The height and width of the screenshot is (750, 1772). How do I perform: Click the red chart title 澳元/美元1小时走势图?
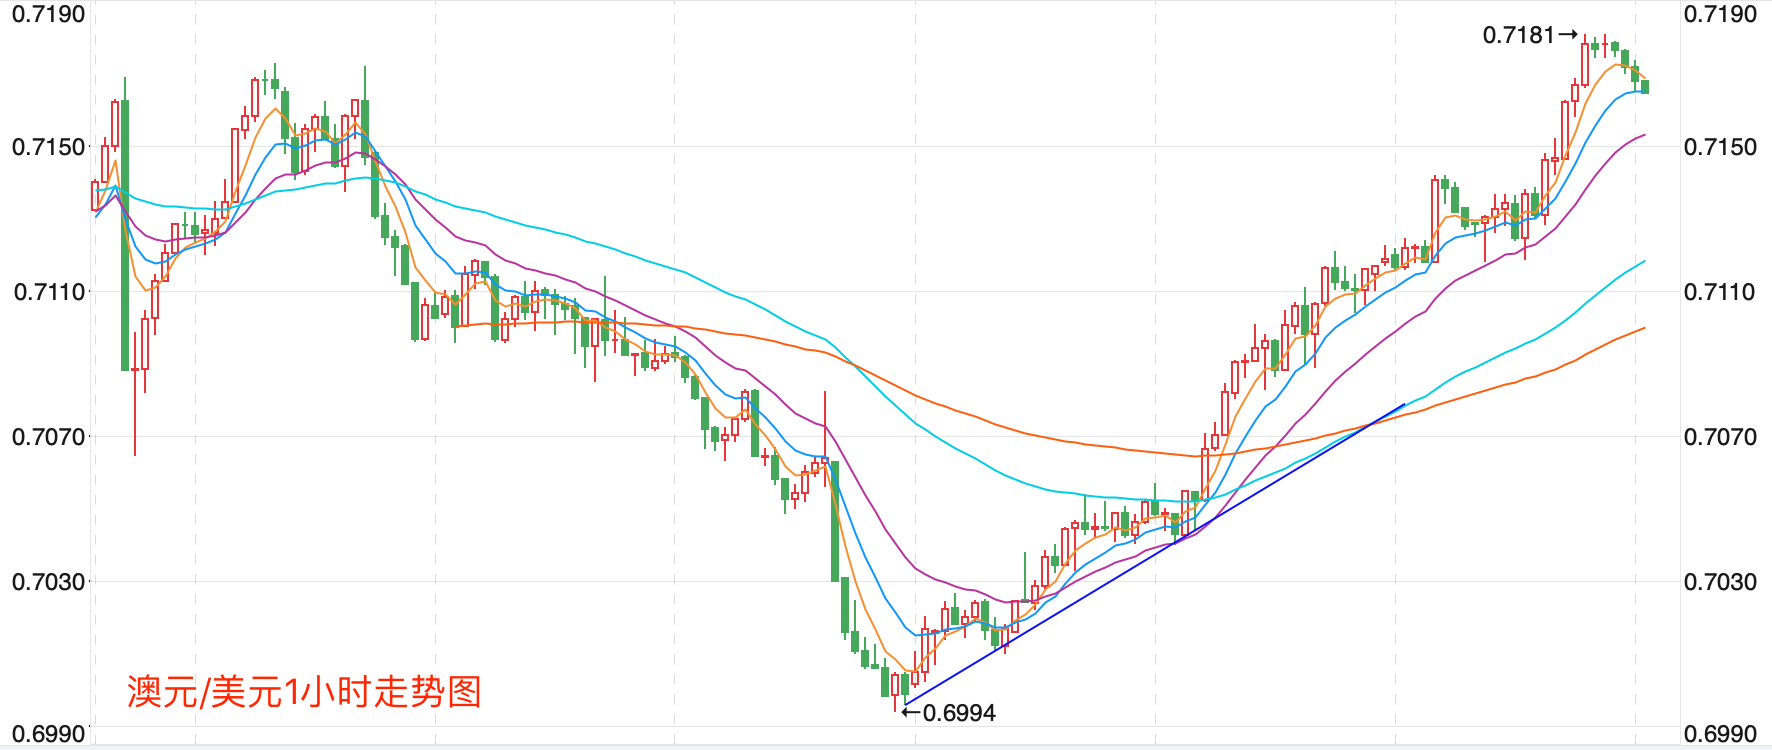coord(304,692)
